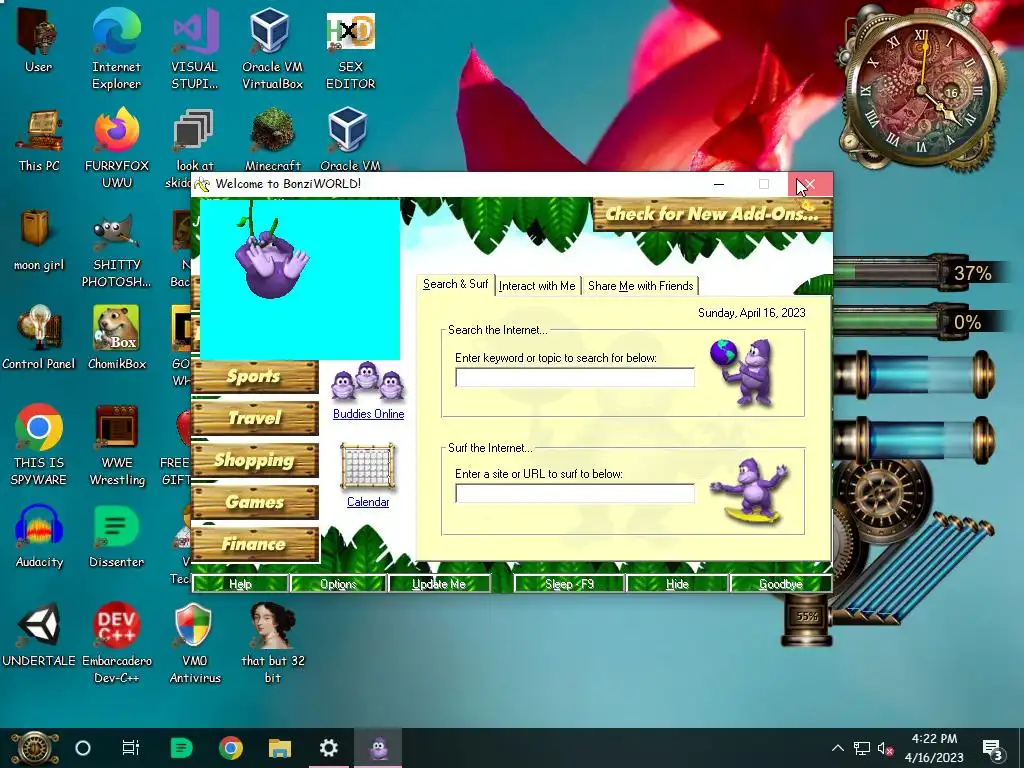Click Check for New Add-Ons sign
1024x768 pixels.
[712, 214]
